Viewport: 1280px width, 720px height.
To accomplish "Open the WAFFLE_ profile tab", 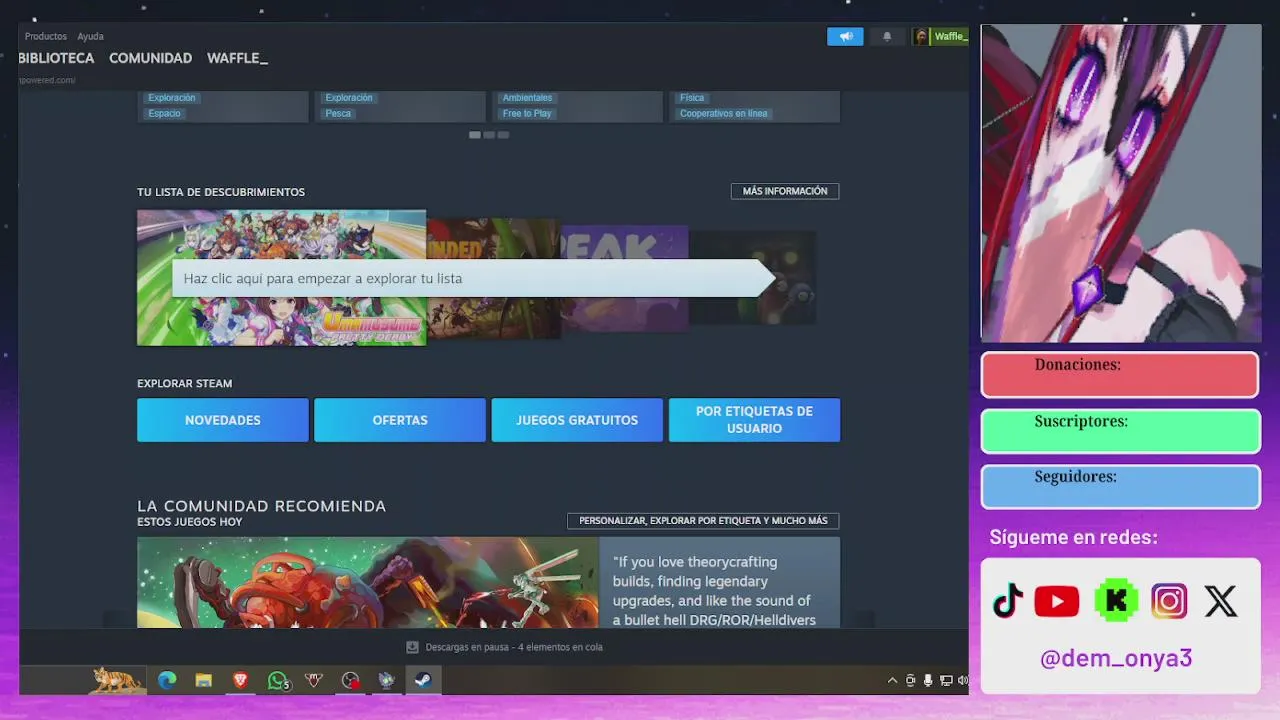I will [237, 58].
